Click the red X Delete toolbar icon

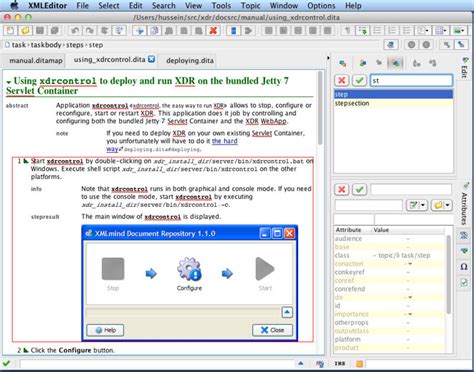coord(213,31)
